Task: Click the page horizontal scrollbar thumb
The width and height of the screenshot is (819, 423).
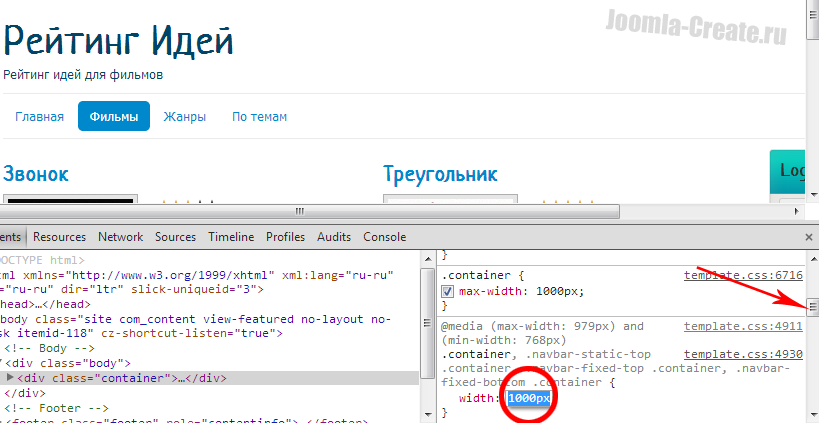Action: click(297, 211)
